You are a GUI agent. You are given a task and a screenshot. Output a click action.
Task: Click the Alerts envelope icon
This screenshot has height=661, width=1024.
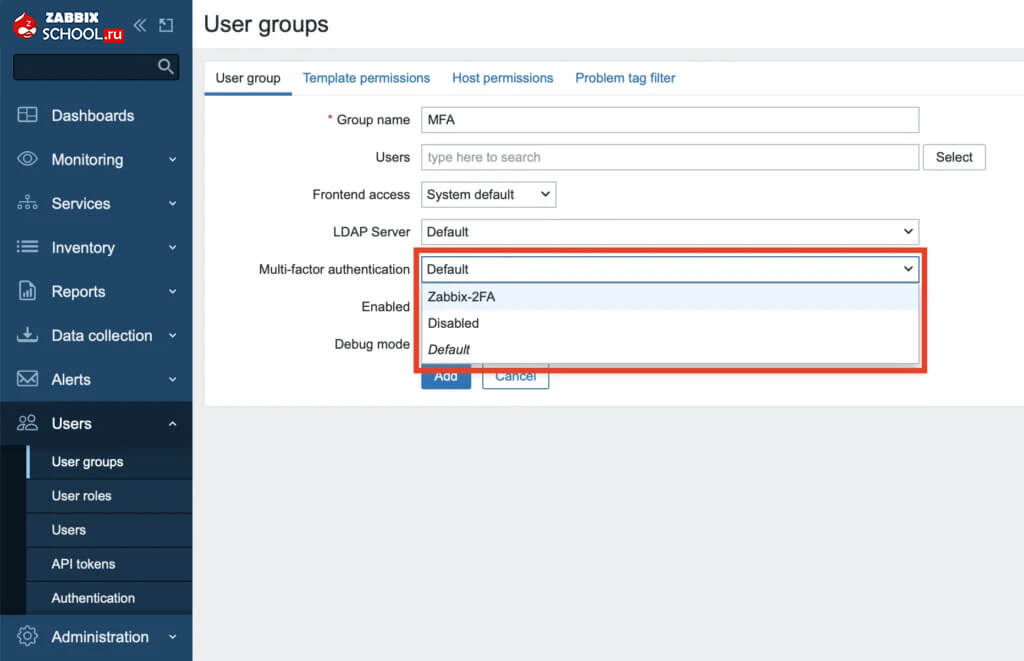click(27, 379)
